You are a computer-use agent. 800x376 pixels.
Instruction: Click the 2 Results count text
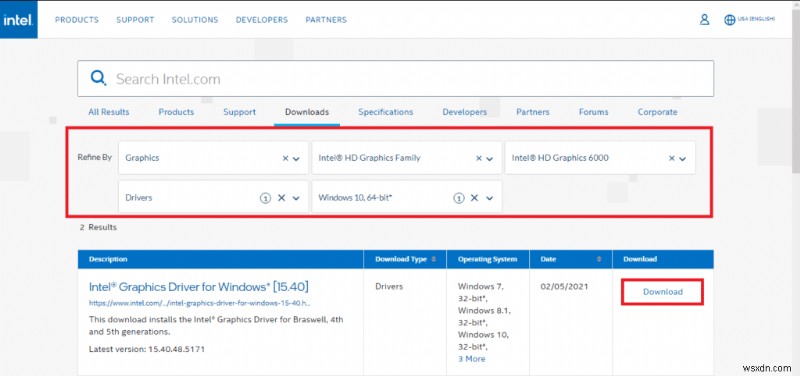click(x=98, y=227)
